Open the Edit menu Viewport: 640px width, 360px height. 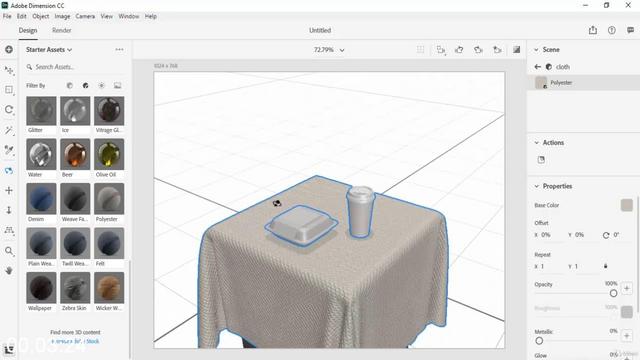(x=22, y=16)
